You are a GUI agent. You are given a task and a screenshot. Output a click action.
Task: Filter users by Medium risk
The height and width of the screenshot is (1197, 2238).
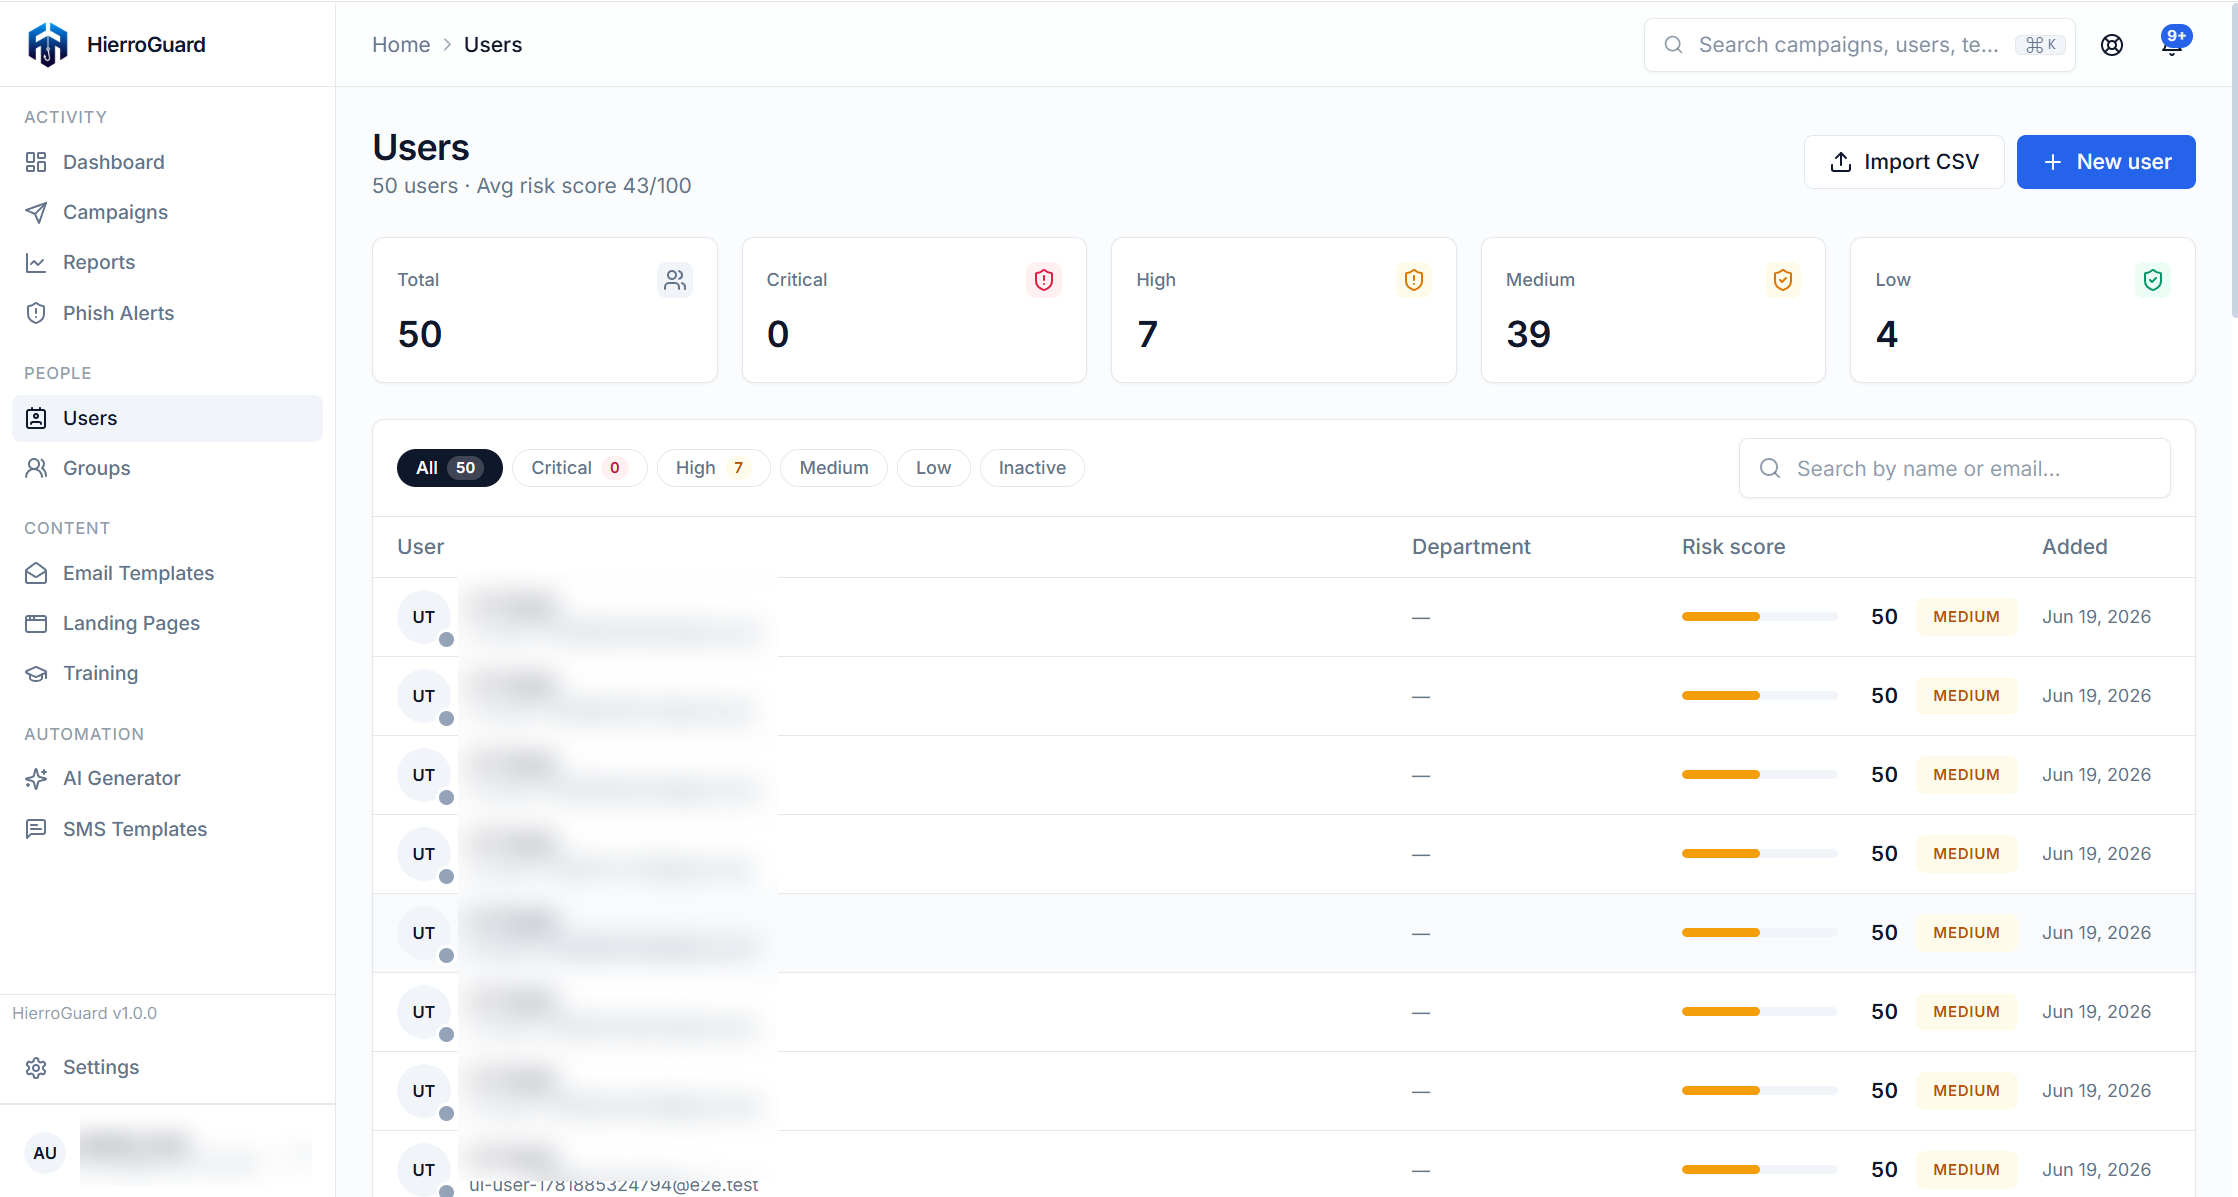click(x=834, y=468)
